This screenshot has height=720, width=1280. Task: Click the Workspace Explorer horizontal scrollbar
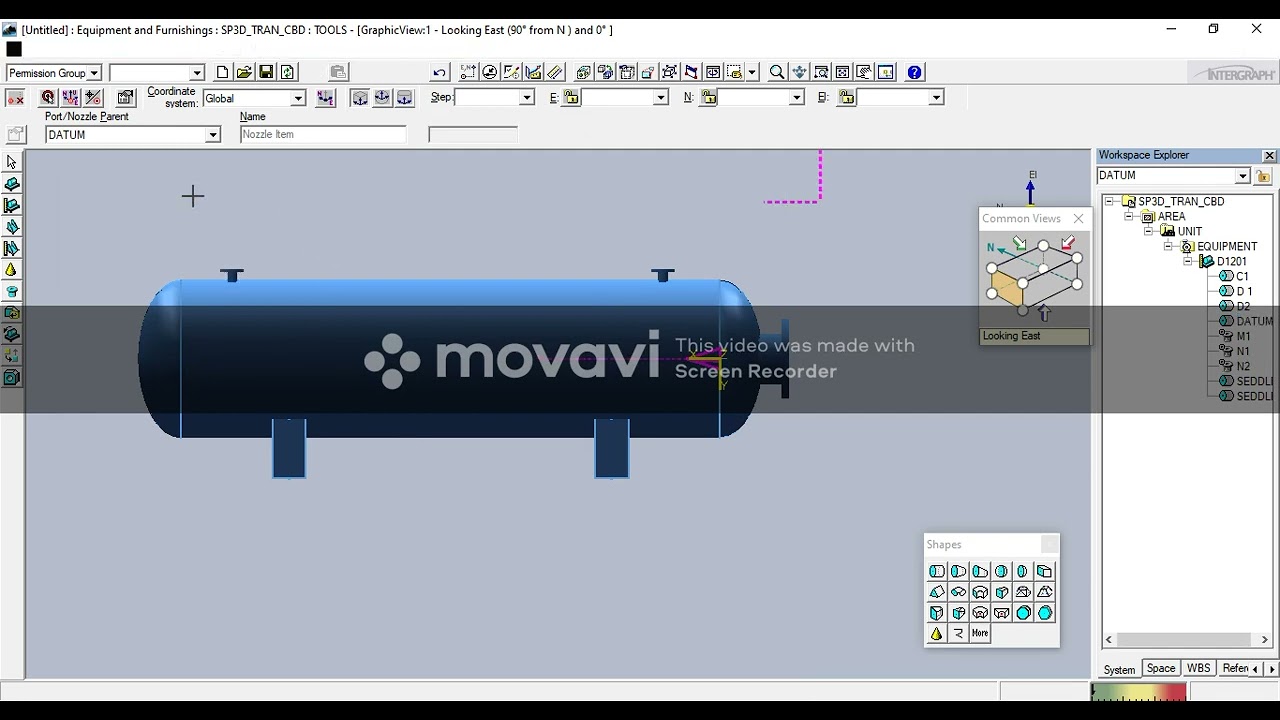click(1186, 640)
